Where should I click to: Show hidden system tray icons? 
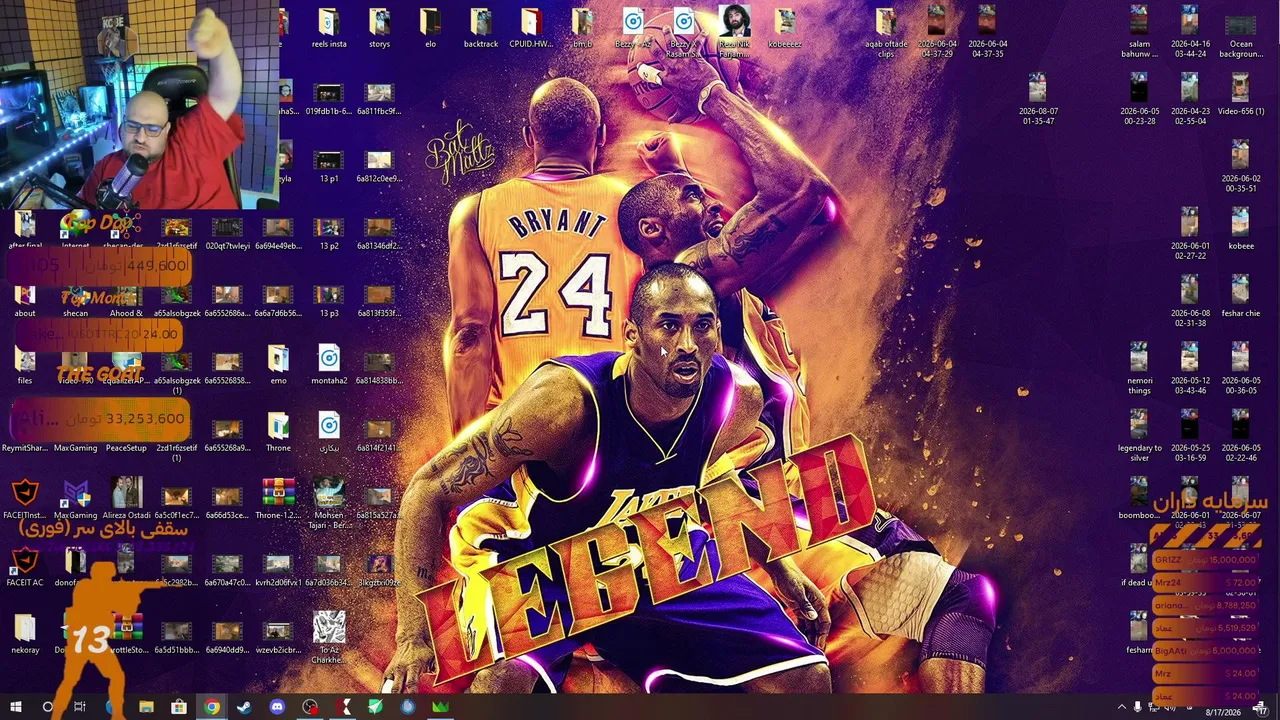point(1121,707)
